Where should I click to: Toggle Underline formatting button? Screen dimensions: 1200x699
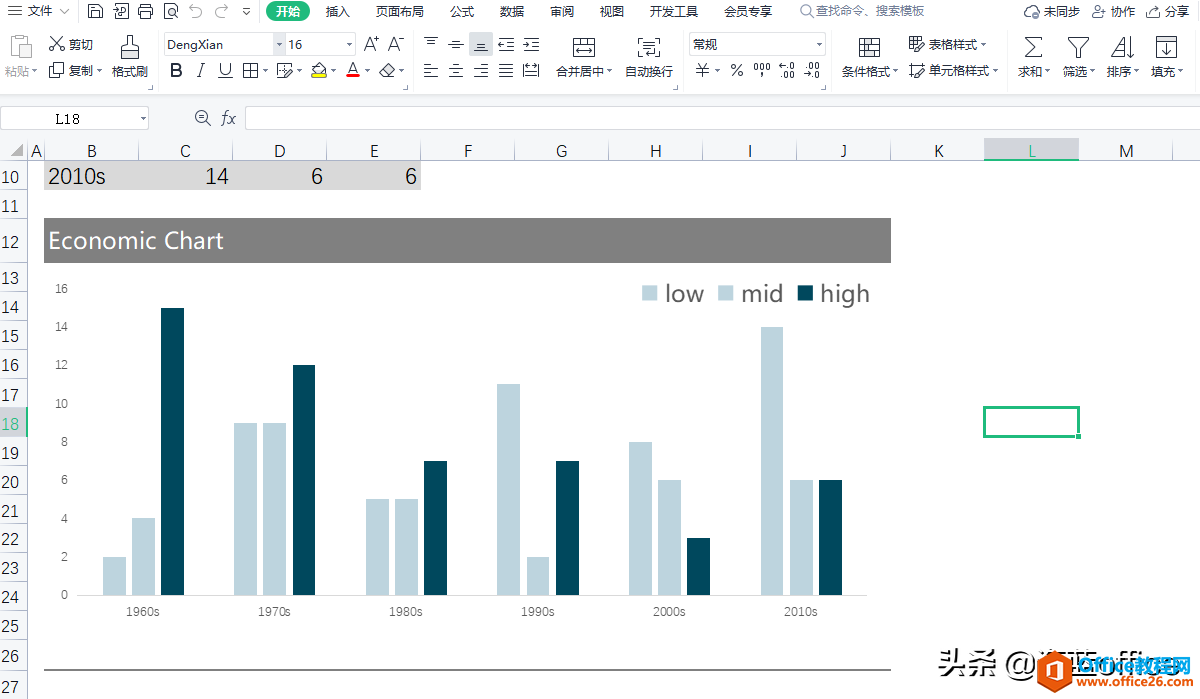[x=225, y=70]
